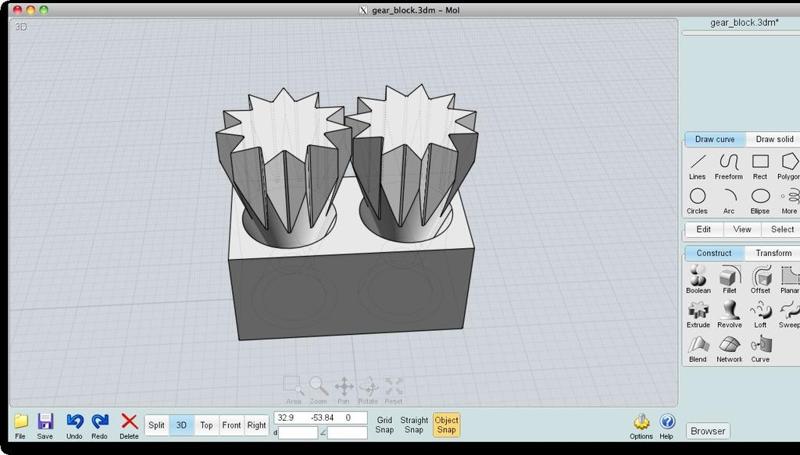Open the Help icon
The height and width of the screenshot is (455, 800).
pyautogui.click(x=667, y=426)
